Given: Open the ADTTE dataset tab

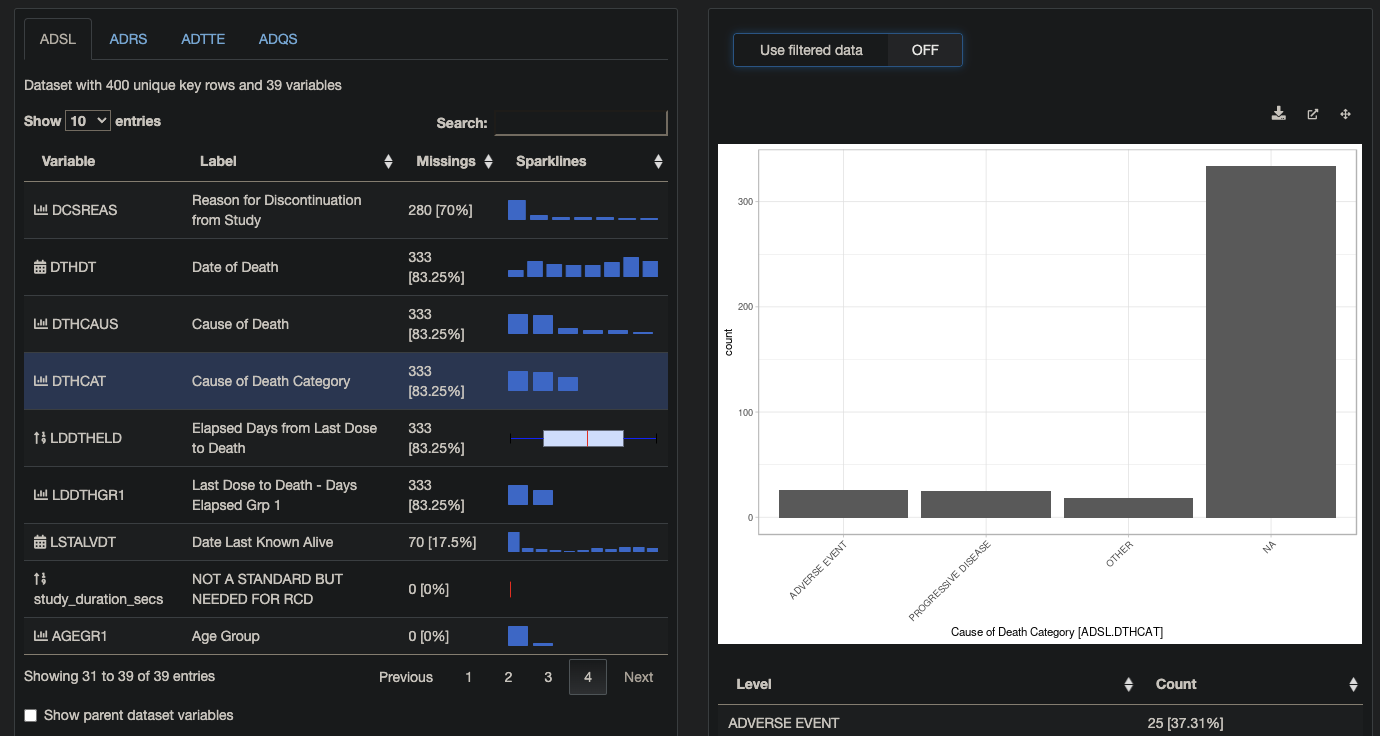Looking at the screenshot, I should tap(203, 39).
